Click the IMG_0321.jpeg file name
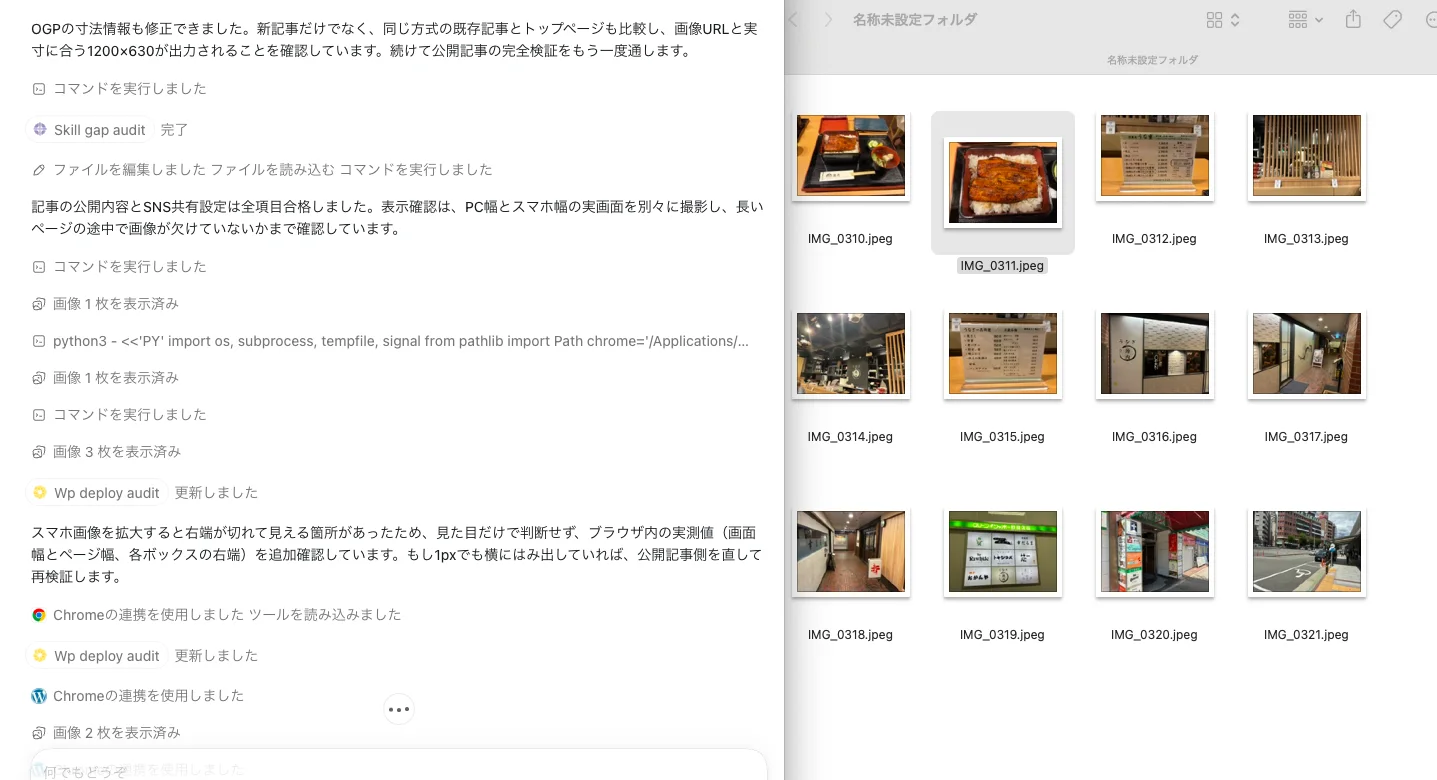This screenshot has width=1437, height=780. 1306,635
